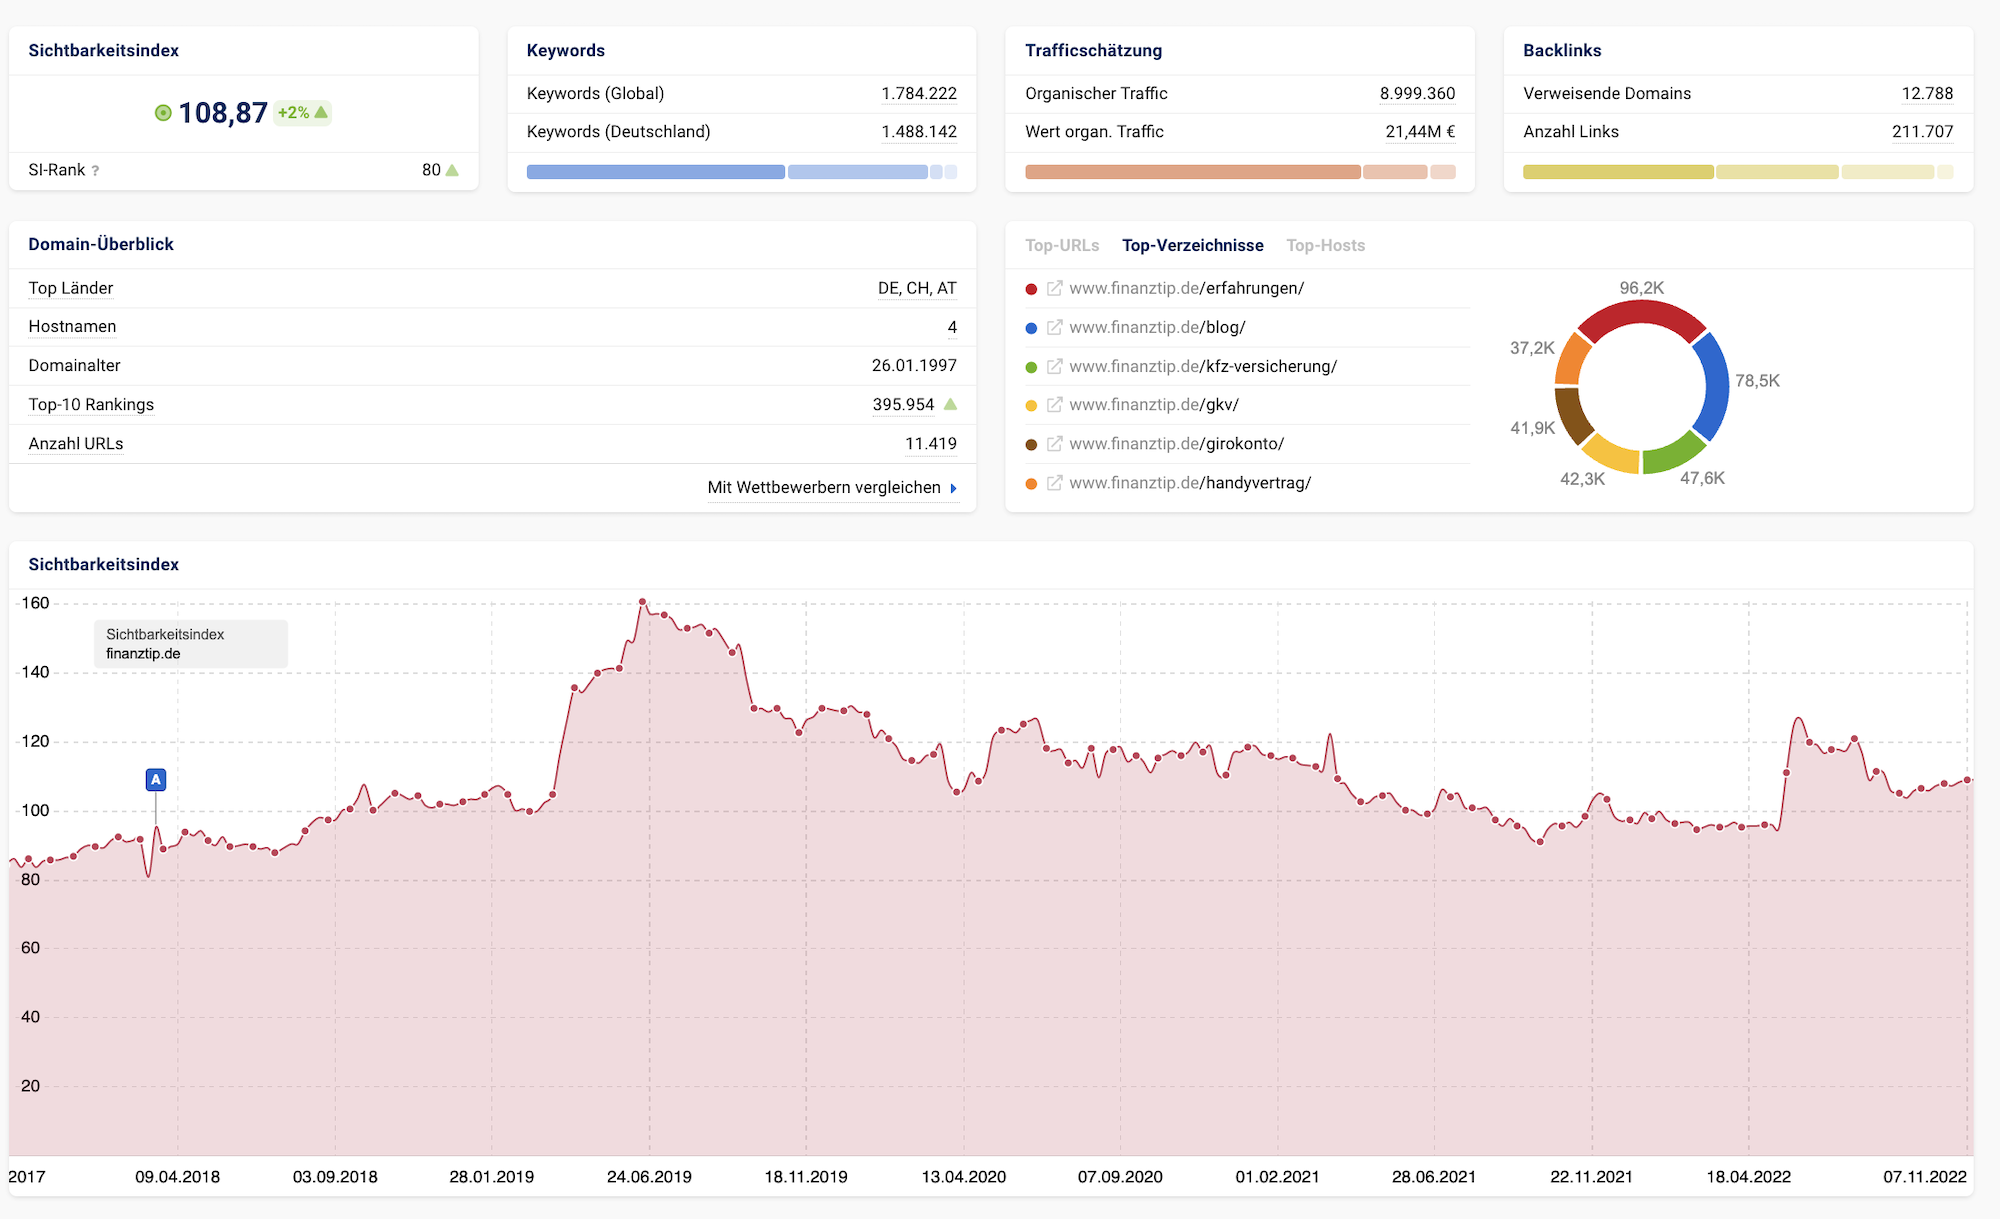Click the blue legend dot for /blog/
Screen dimensions: 2000x1219
pos(1031,328)
